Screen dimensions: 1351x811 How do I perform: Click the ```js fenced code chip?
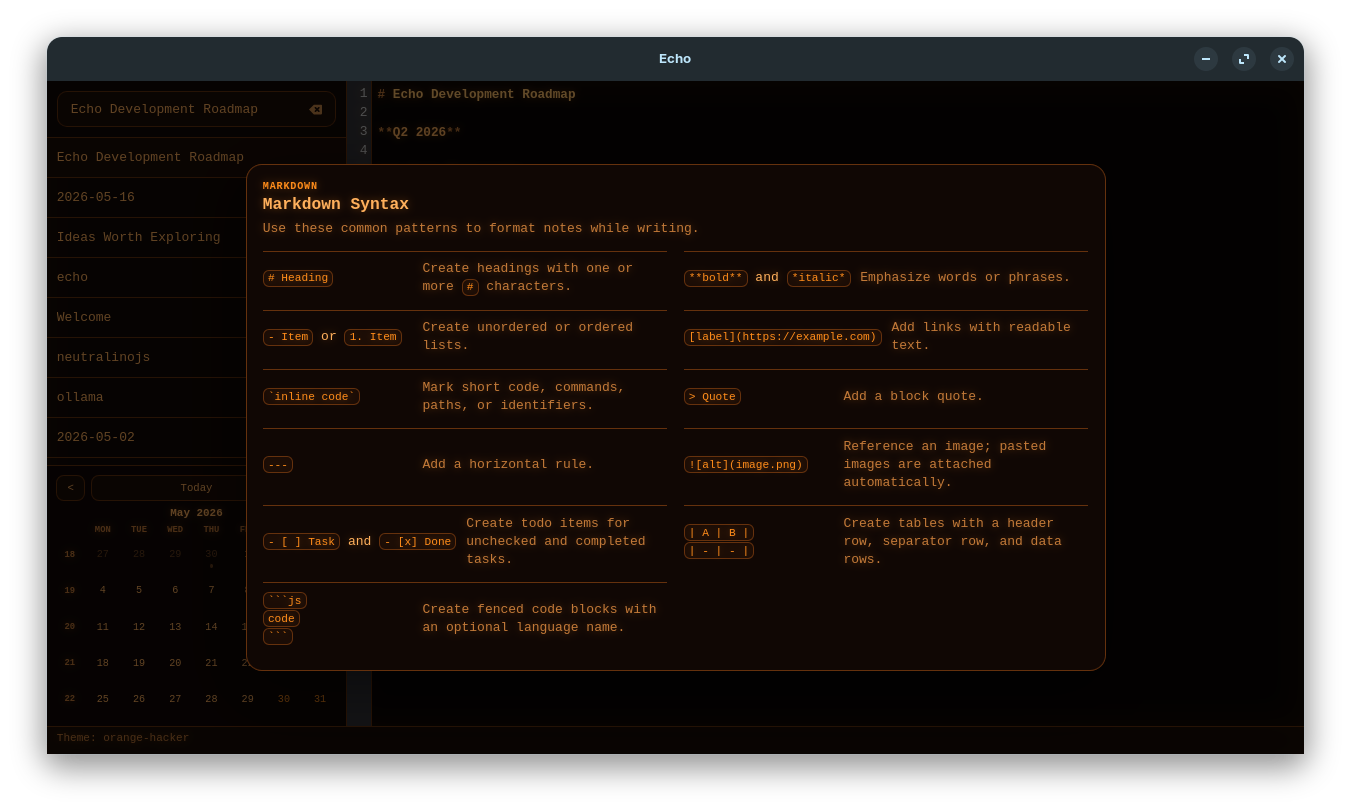(285, 601)
